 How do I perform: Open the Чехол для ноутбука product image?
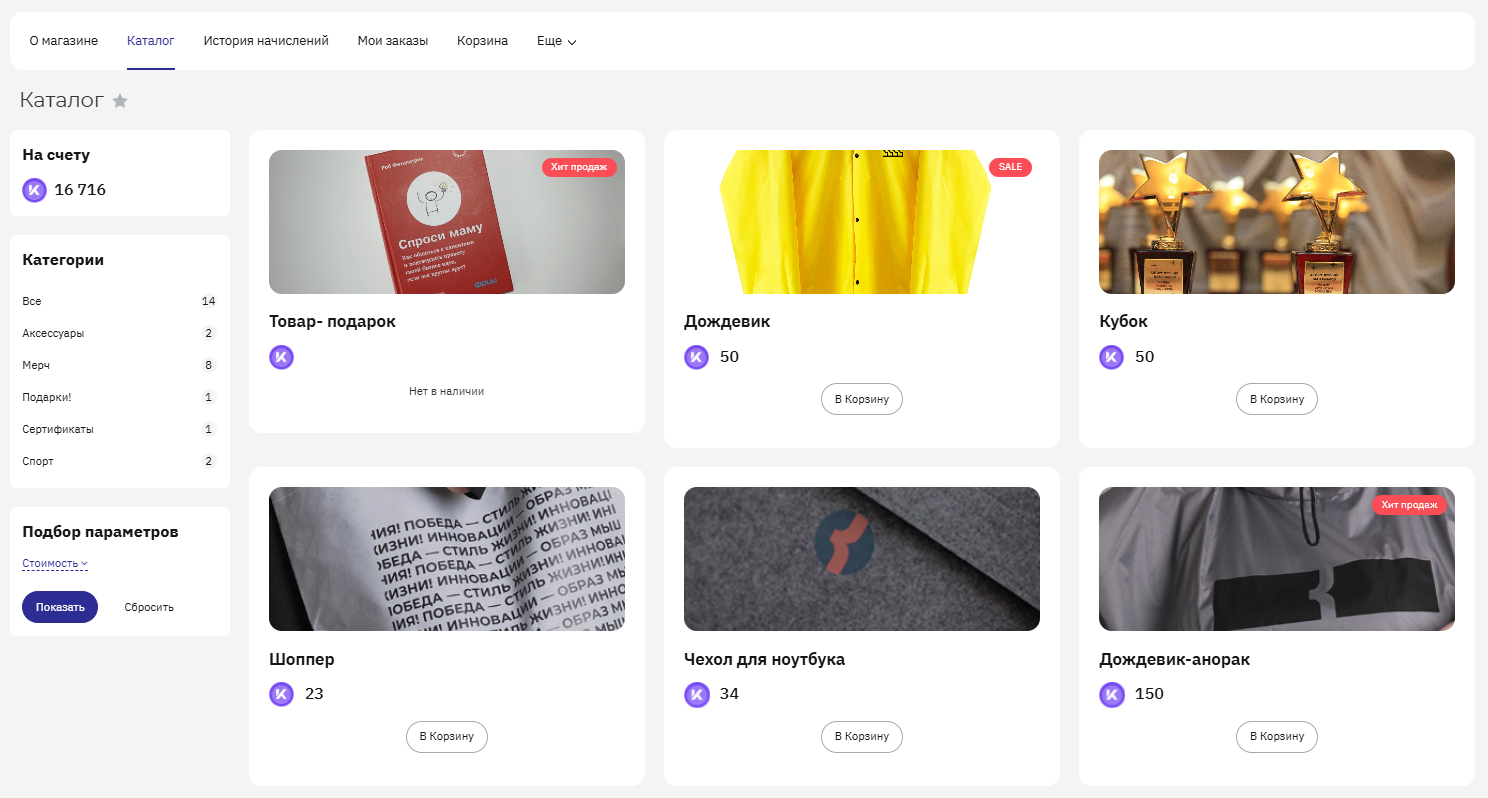coord(862,559)
